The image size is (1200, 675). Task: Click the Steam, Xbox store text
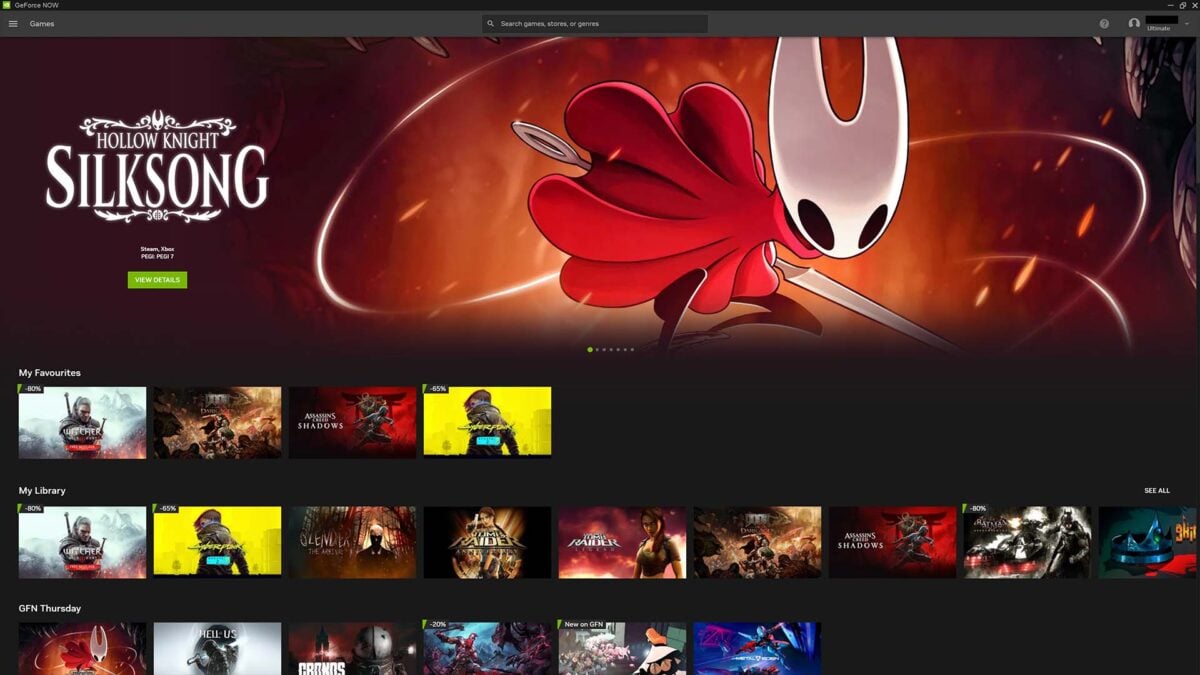(157, 249)
